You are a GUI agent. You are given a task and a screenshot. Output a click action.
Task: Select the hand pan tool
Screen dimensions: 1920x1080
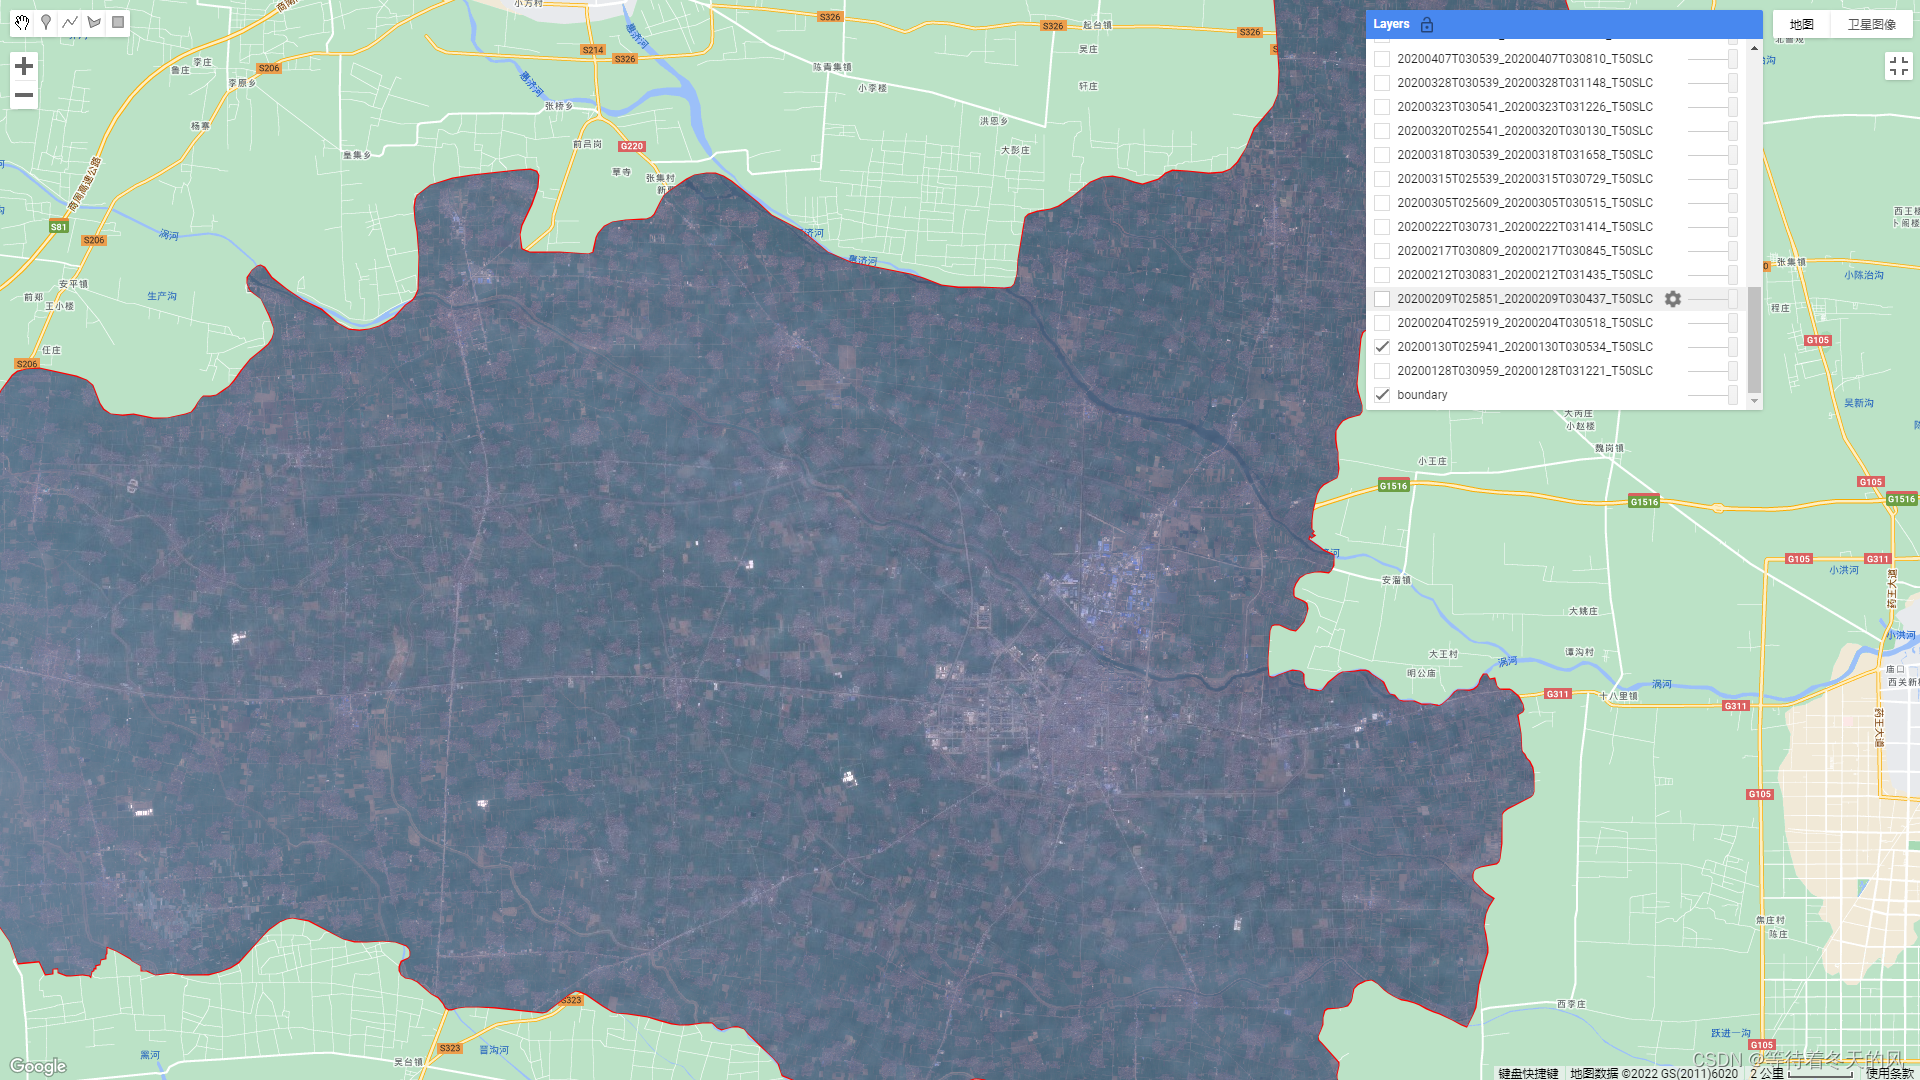[x=22, y=22]
